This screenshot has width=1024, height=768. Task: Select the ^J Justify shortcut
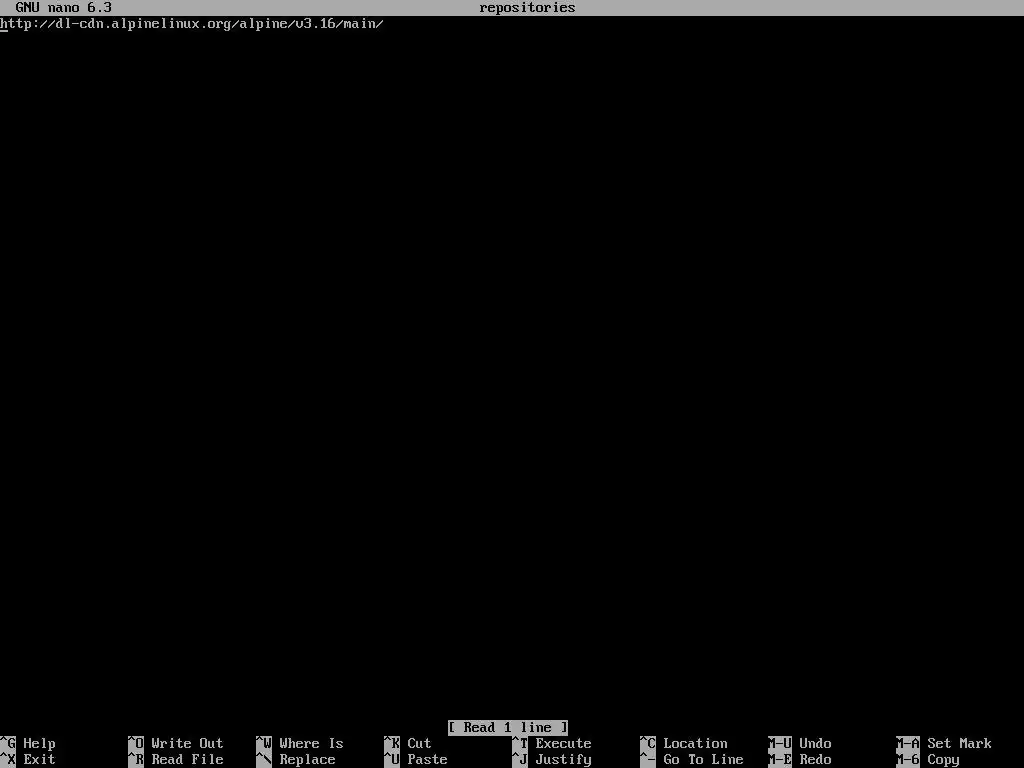pos(552,760)
